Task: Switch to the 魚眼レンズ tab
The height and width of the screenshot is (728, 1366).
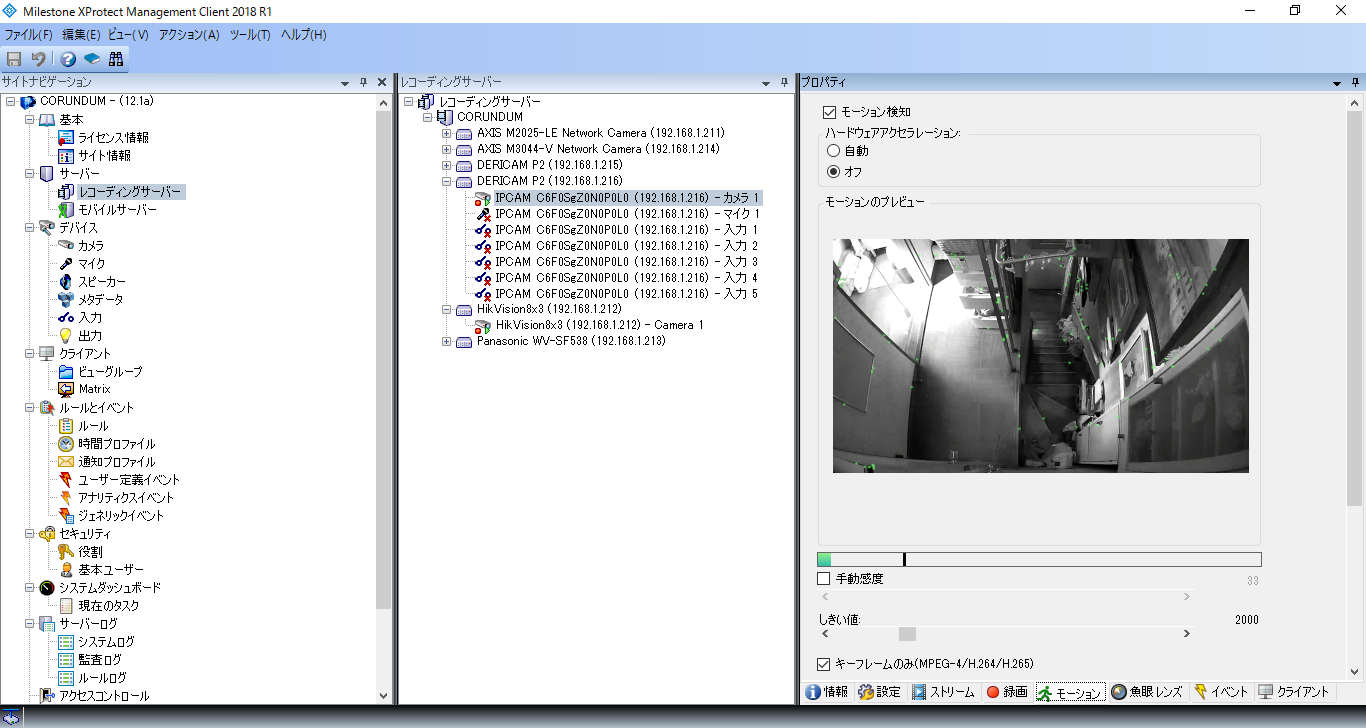Action: pos(1146,692)
